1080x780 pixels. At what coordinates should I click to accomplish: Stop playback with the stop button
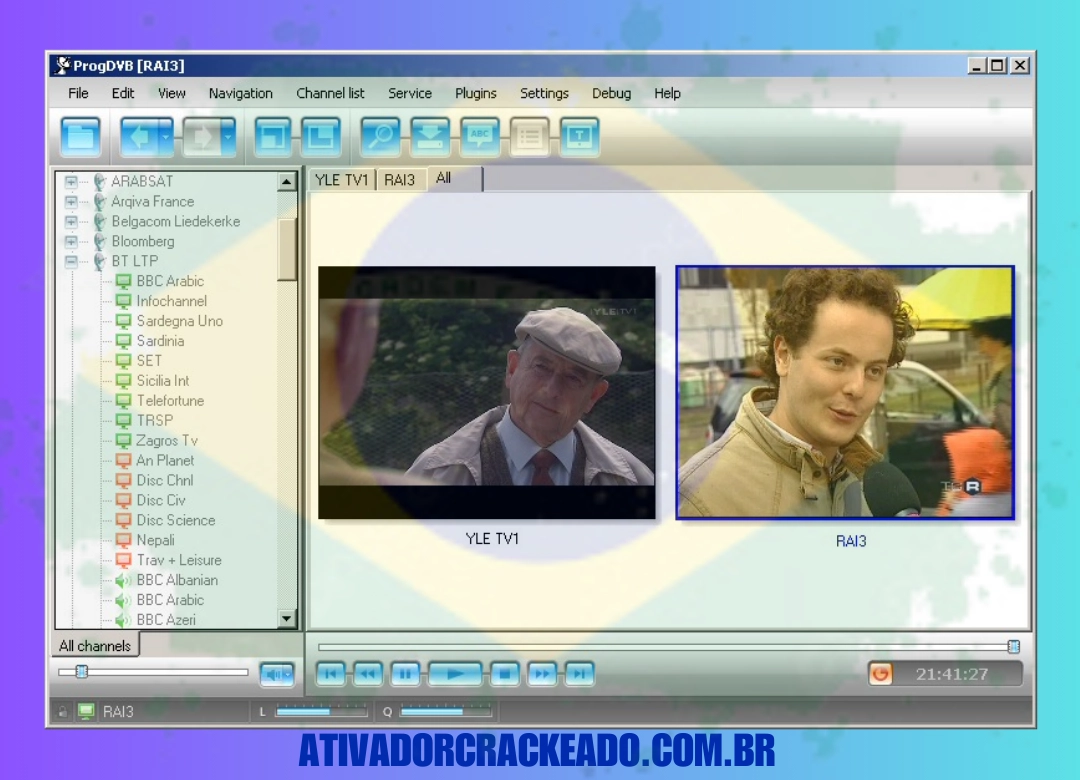pos(505,673)
